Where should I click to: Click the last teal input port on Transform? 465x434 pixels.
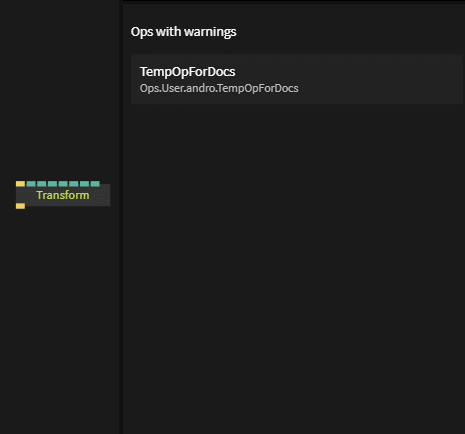tap(95, 184)
